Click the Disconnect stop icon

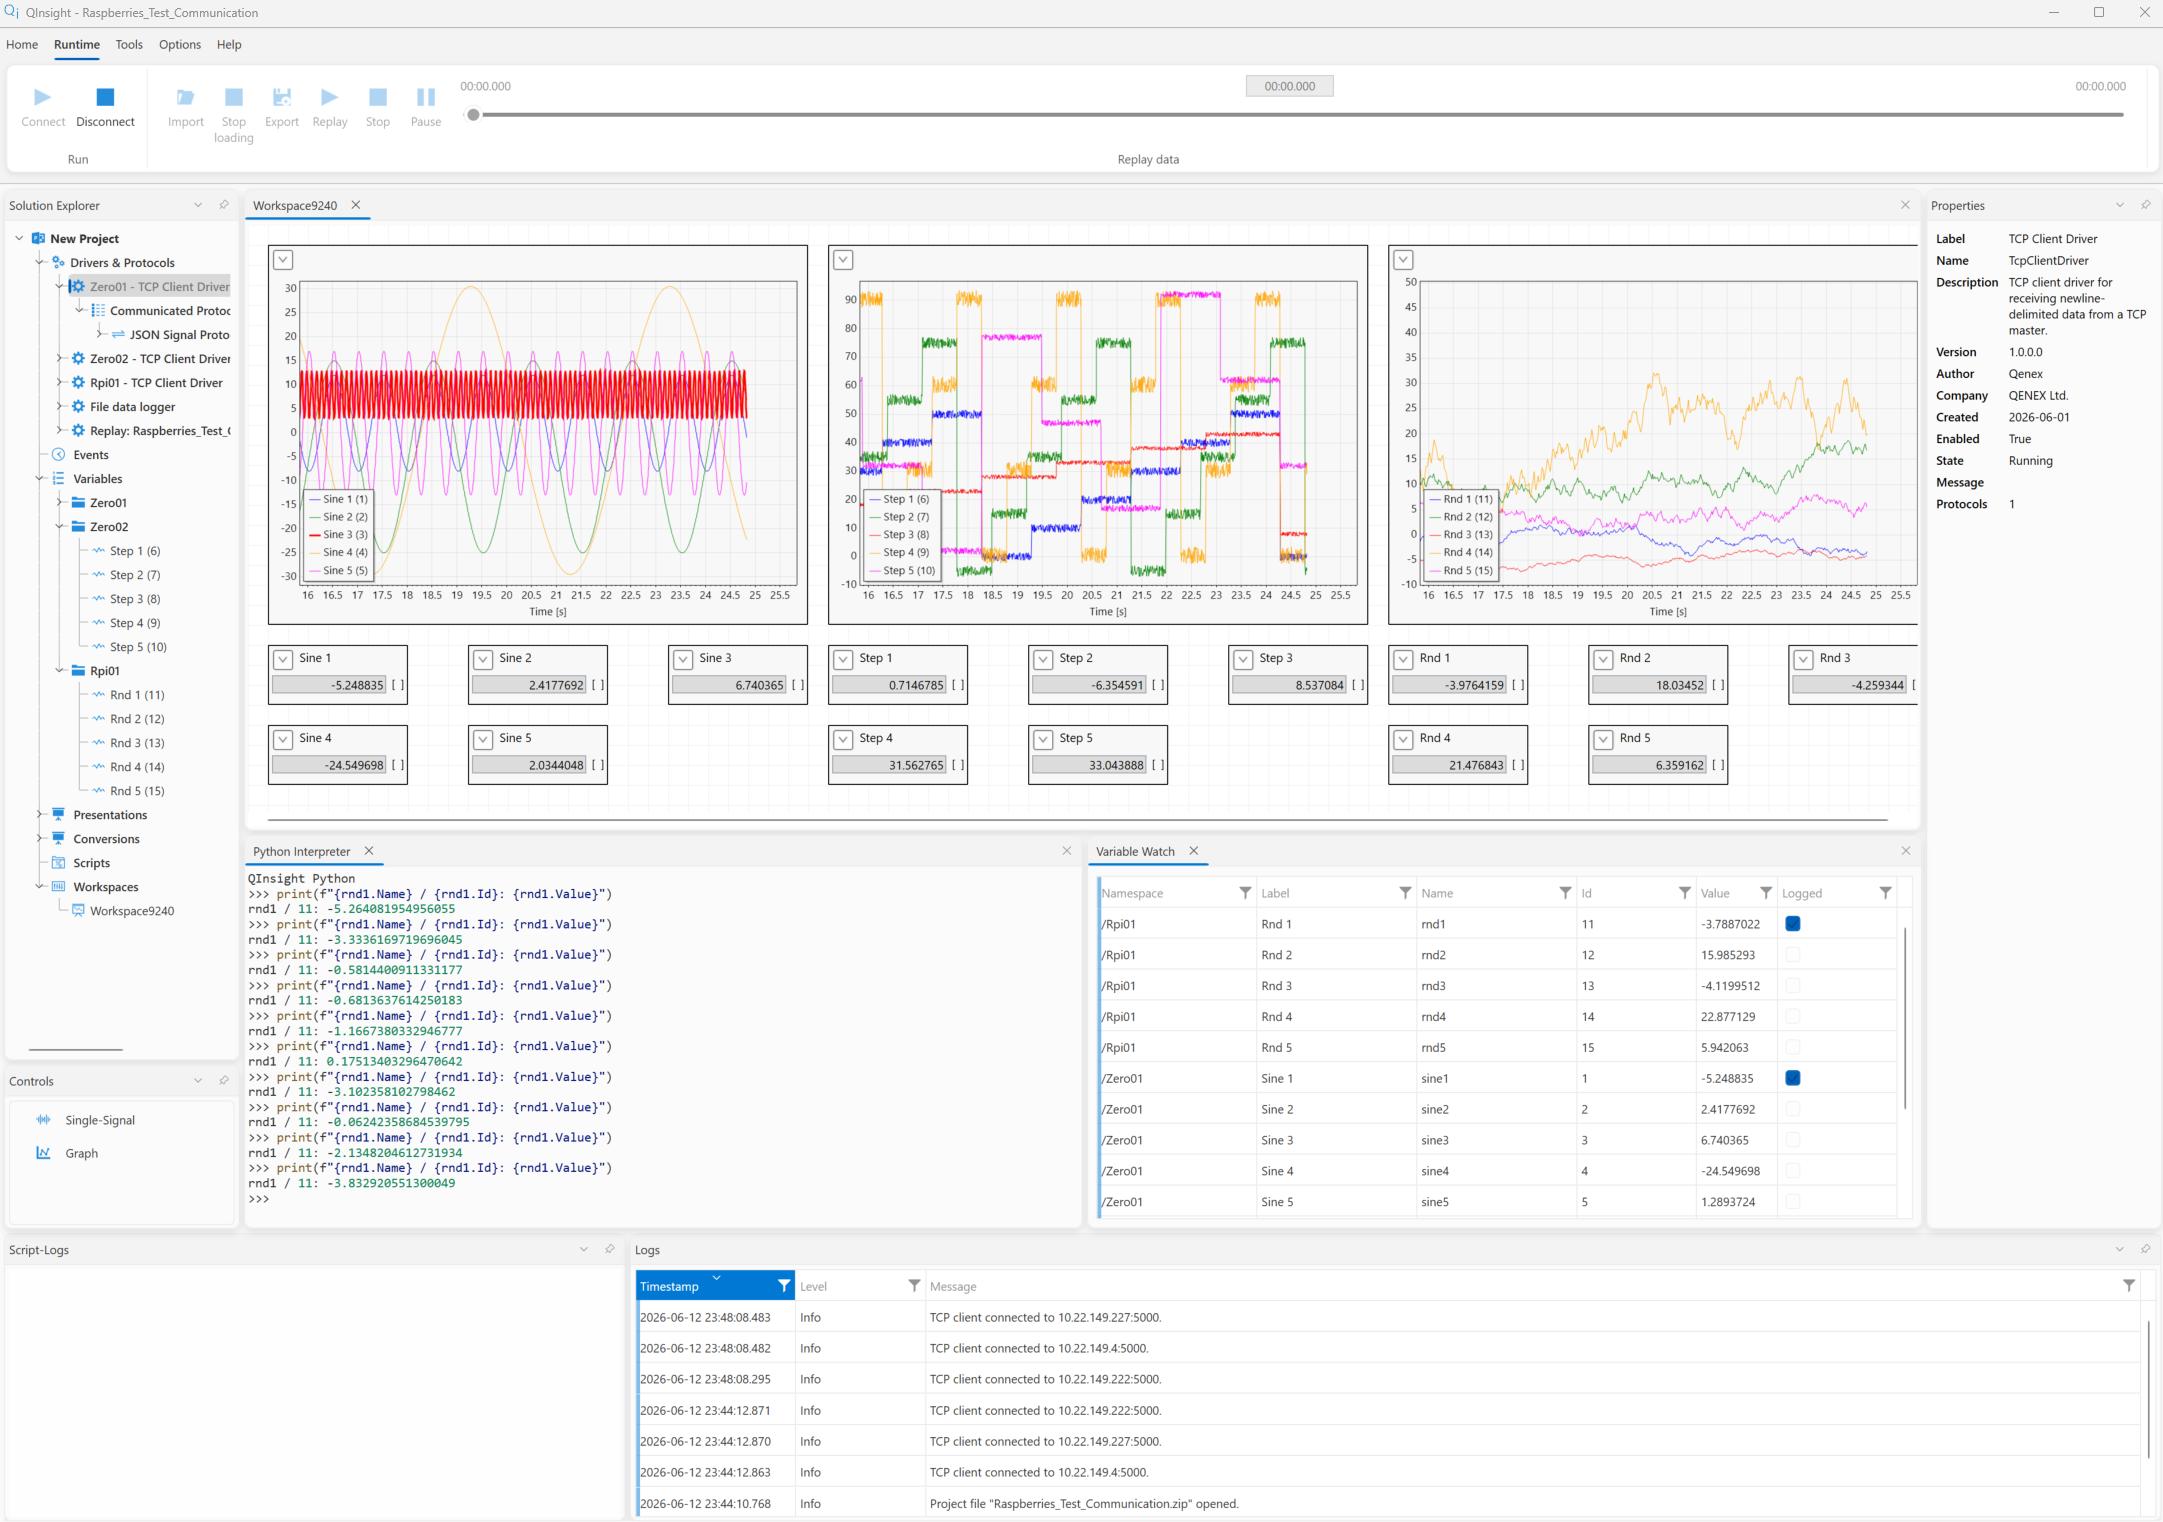(105, 97)
